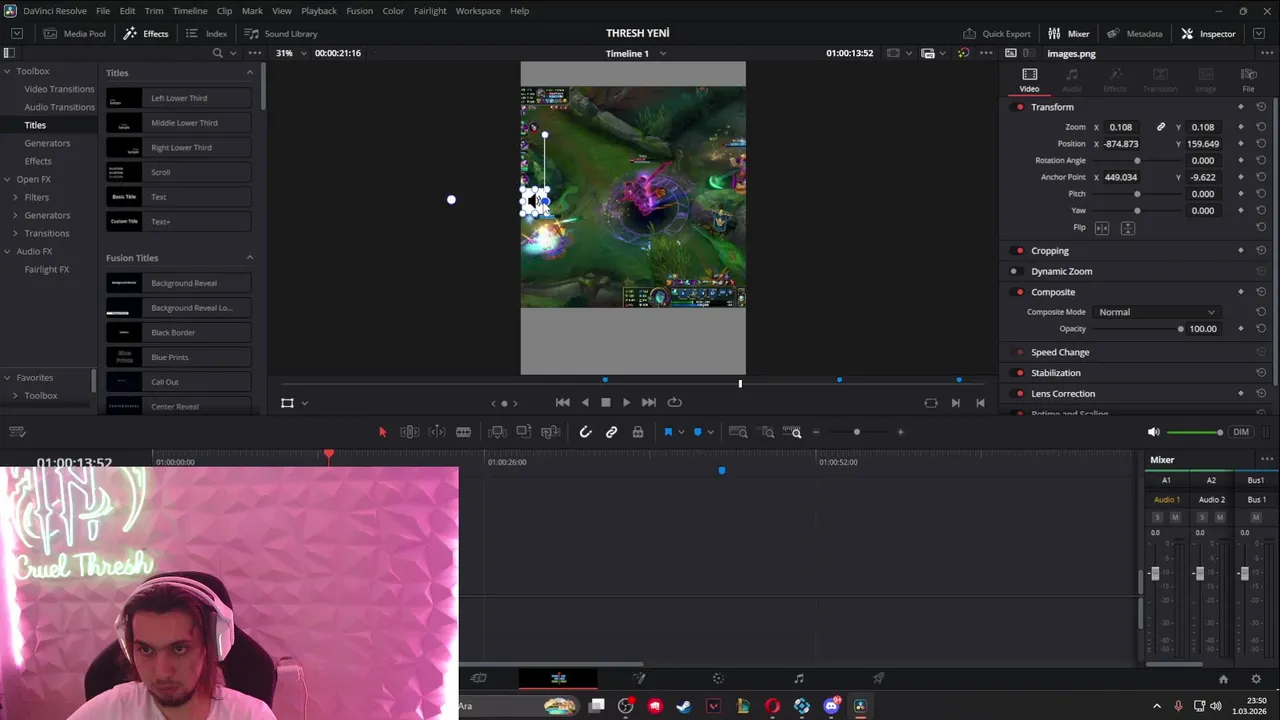1280x720 pixels.
Task: Activate the Trim Edit Mode tool
Action: pos(409,432)
